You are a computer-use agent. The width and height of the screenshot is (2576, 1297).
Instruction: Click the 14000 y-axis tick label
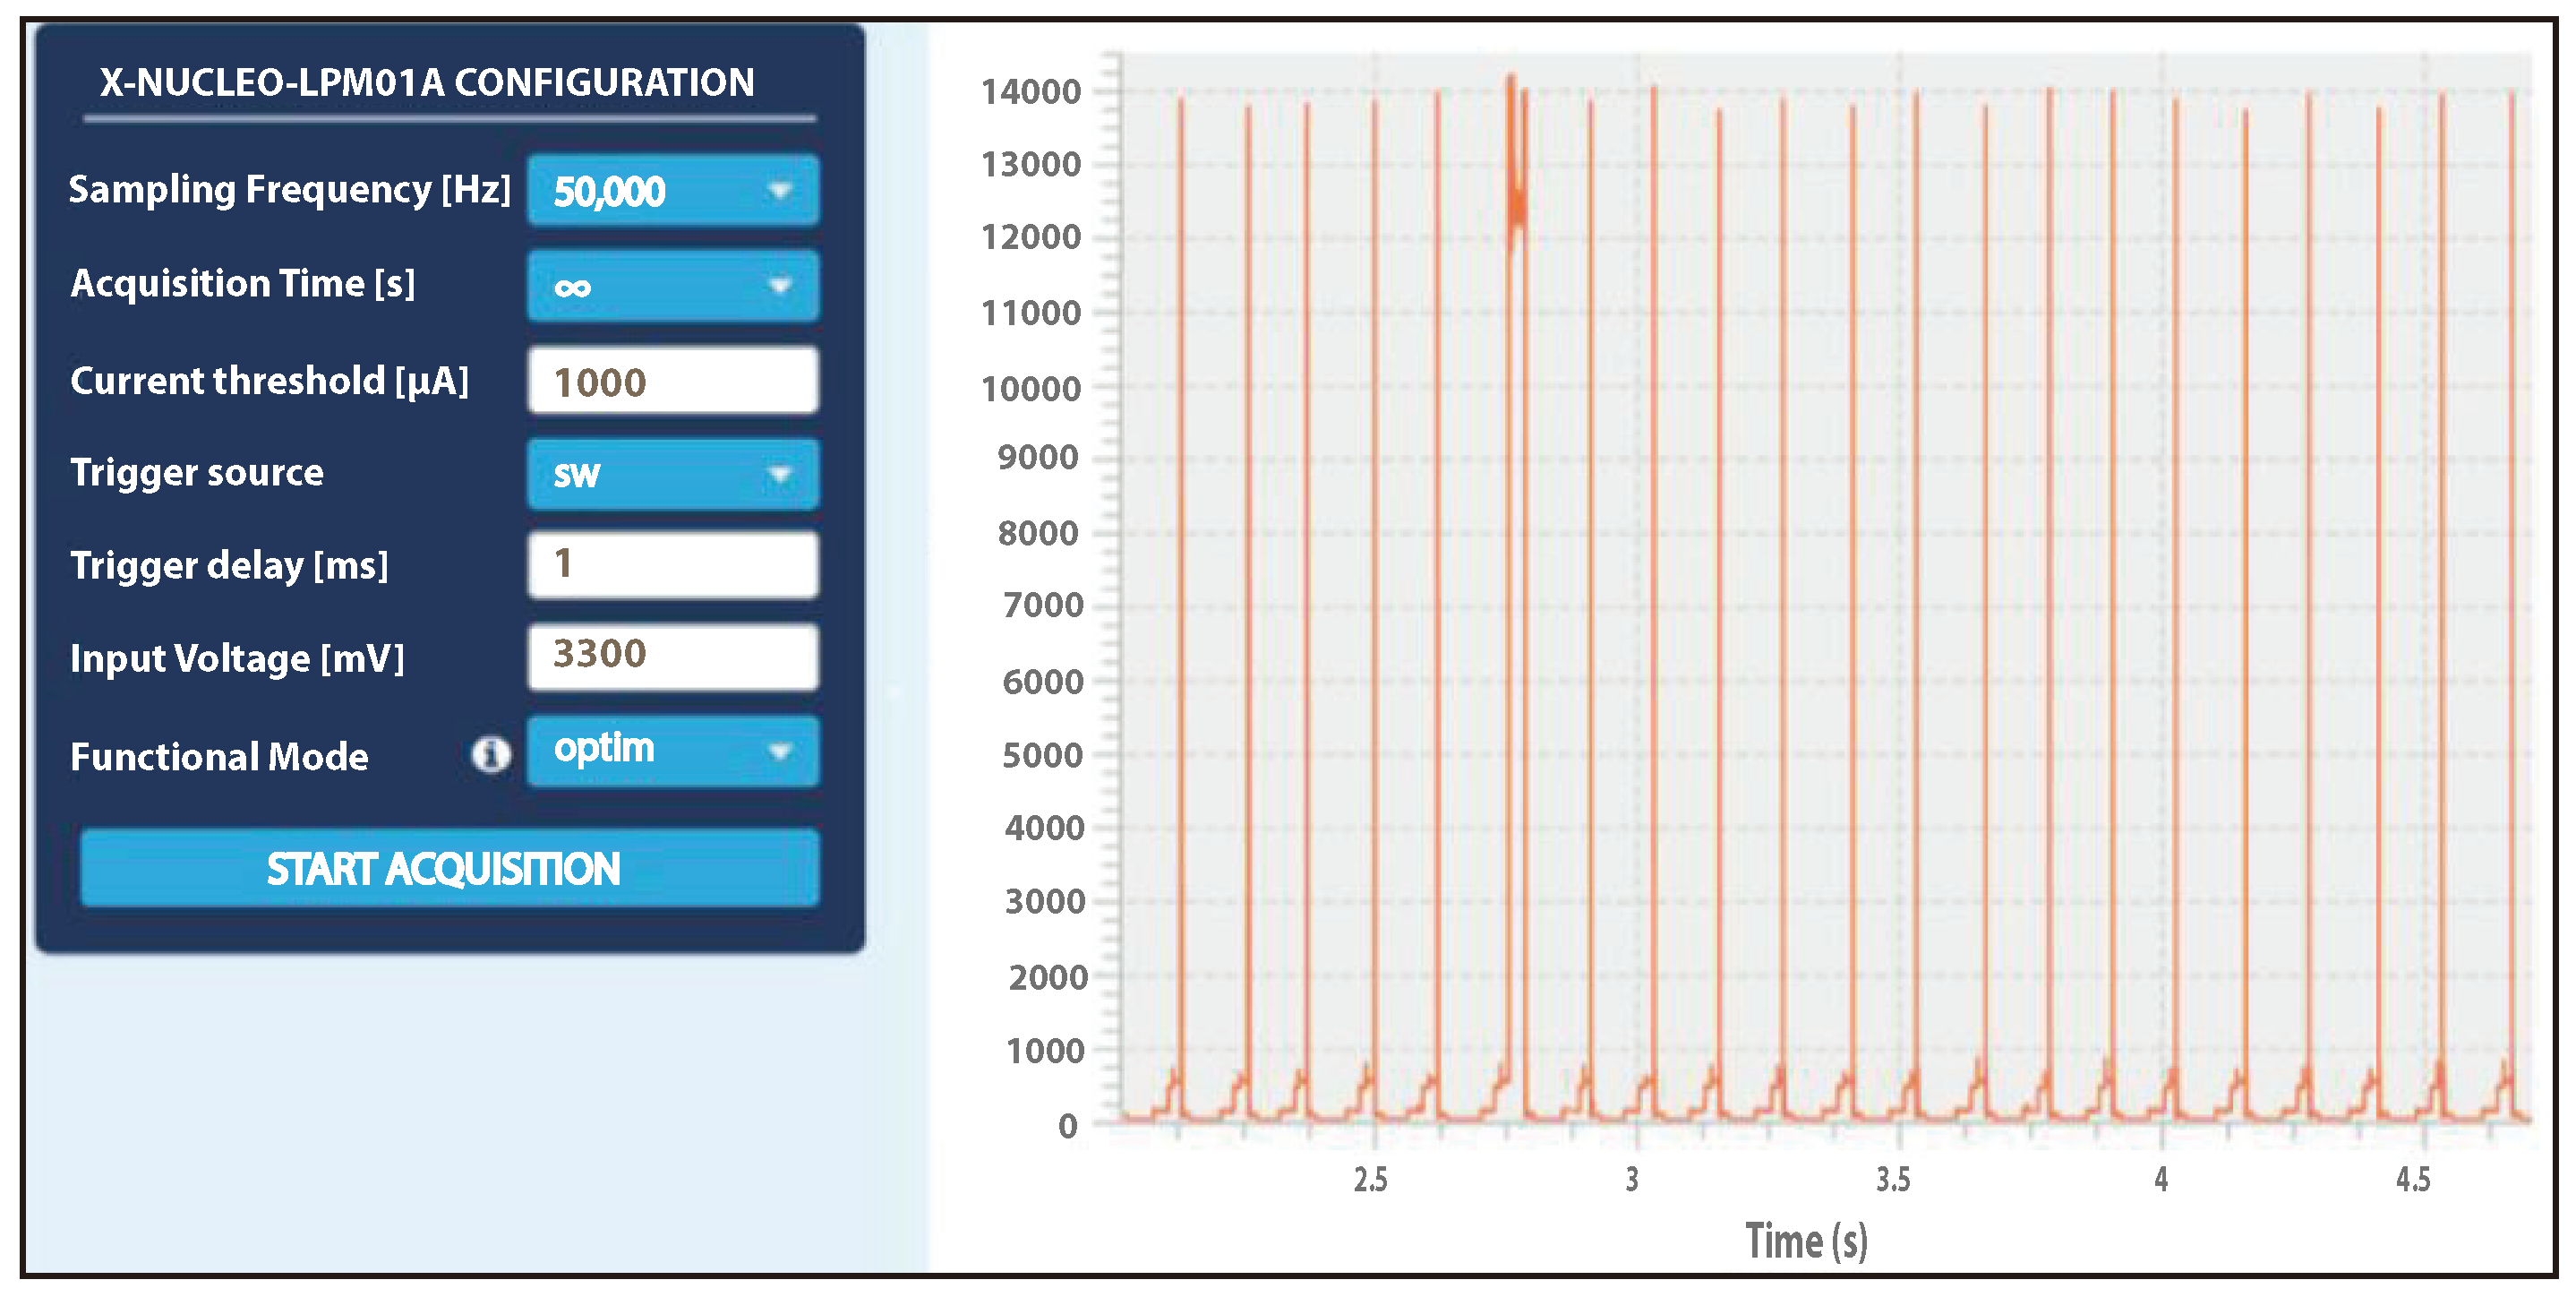1031,92
